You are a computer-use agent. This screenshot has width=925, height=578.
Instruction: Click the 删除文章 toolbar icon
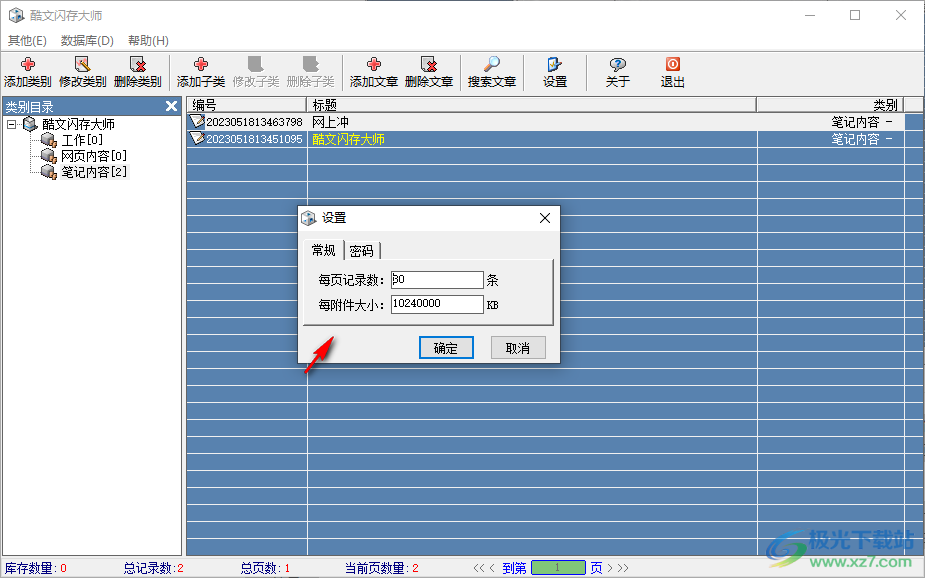pyautogui.click(x=429, y=73)
